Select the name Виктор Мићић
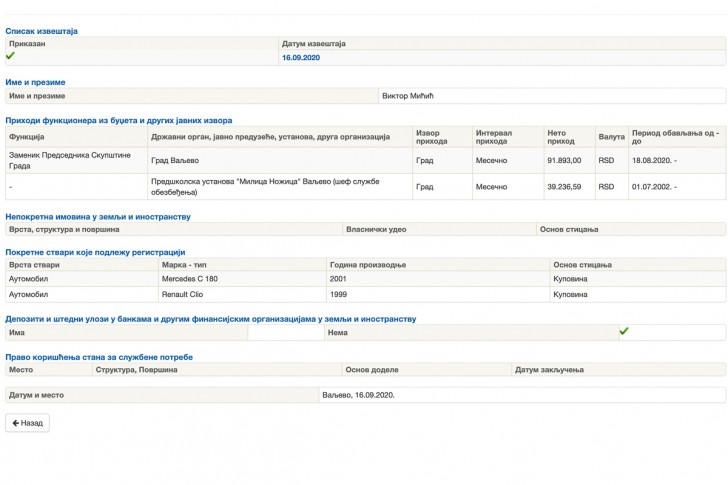Screen dimensions: 728x485 [408, 96]
